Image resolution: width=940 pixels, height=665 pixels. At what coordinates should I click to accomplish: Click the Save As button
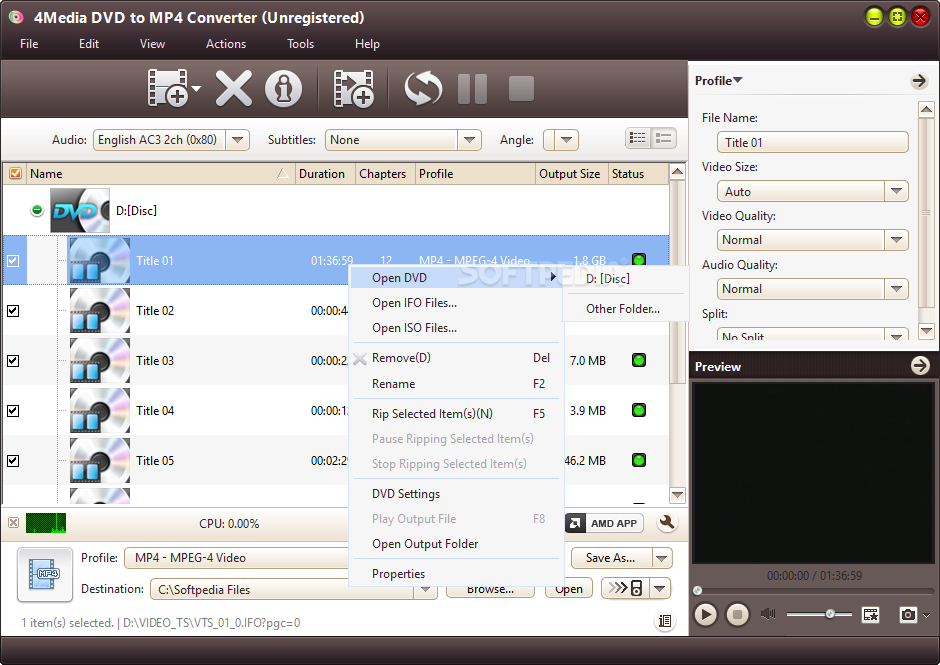point(611,558)
